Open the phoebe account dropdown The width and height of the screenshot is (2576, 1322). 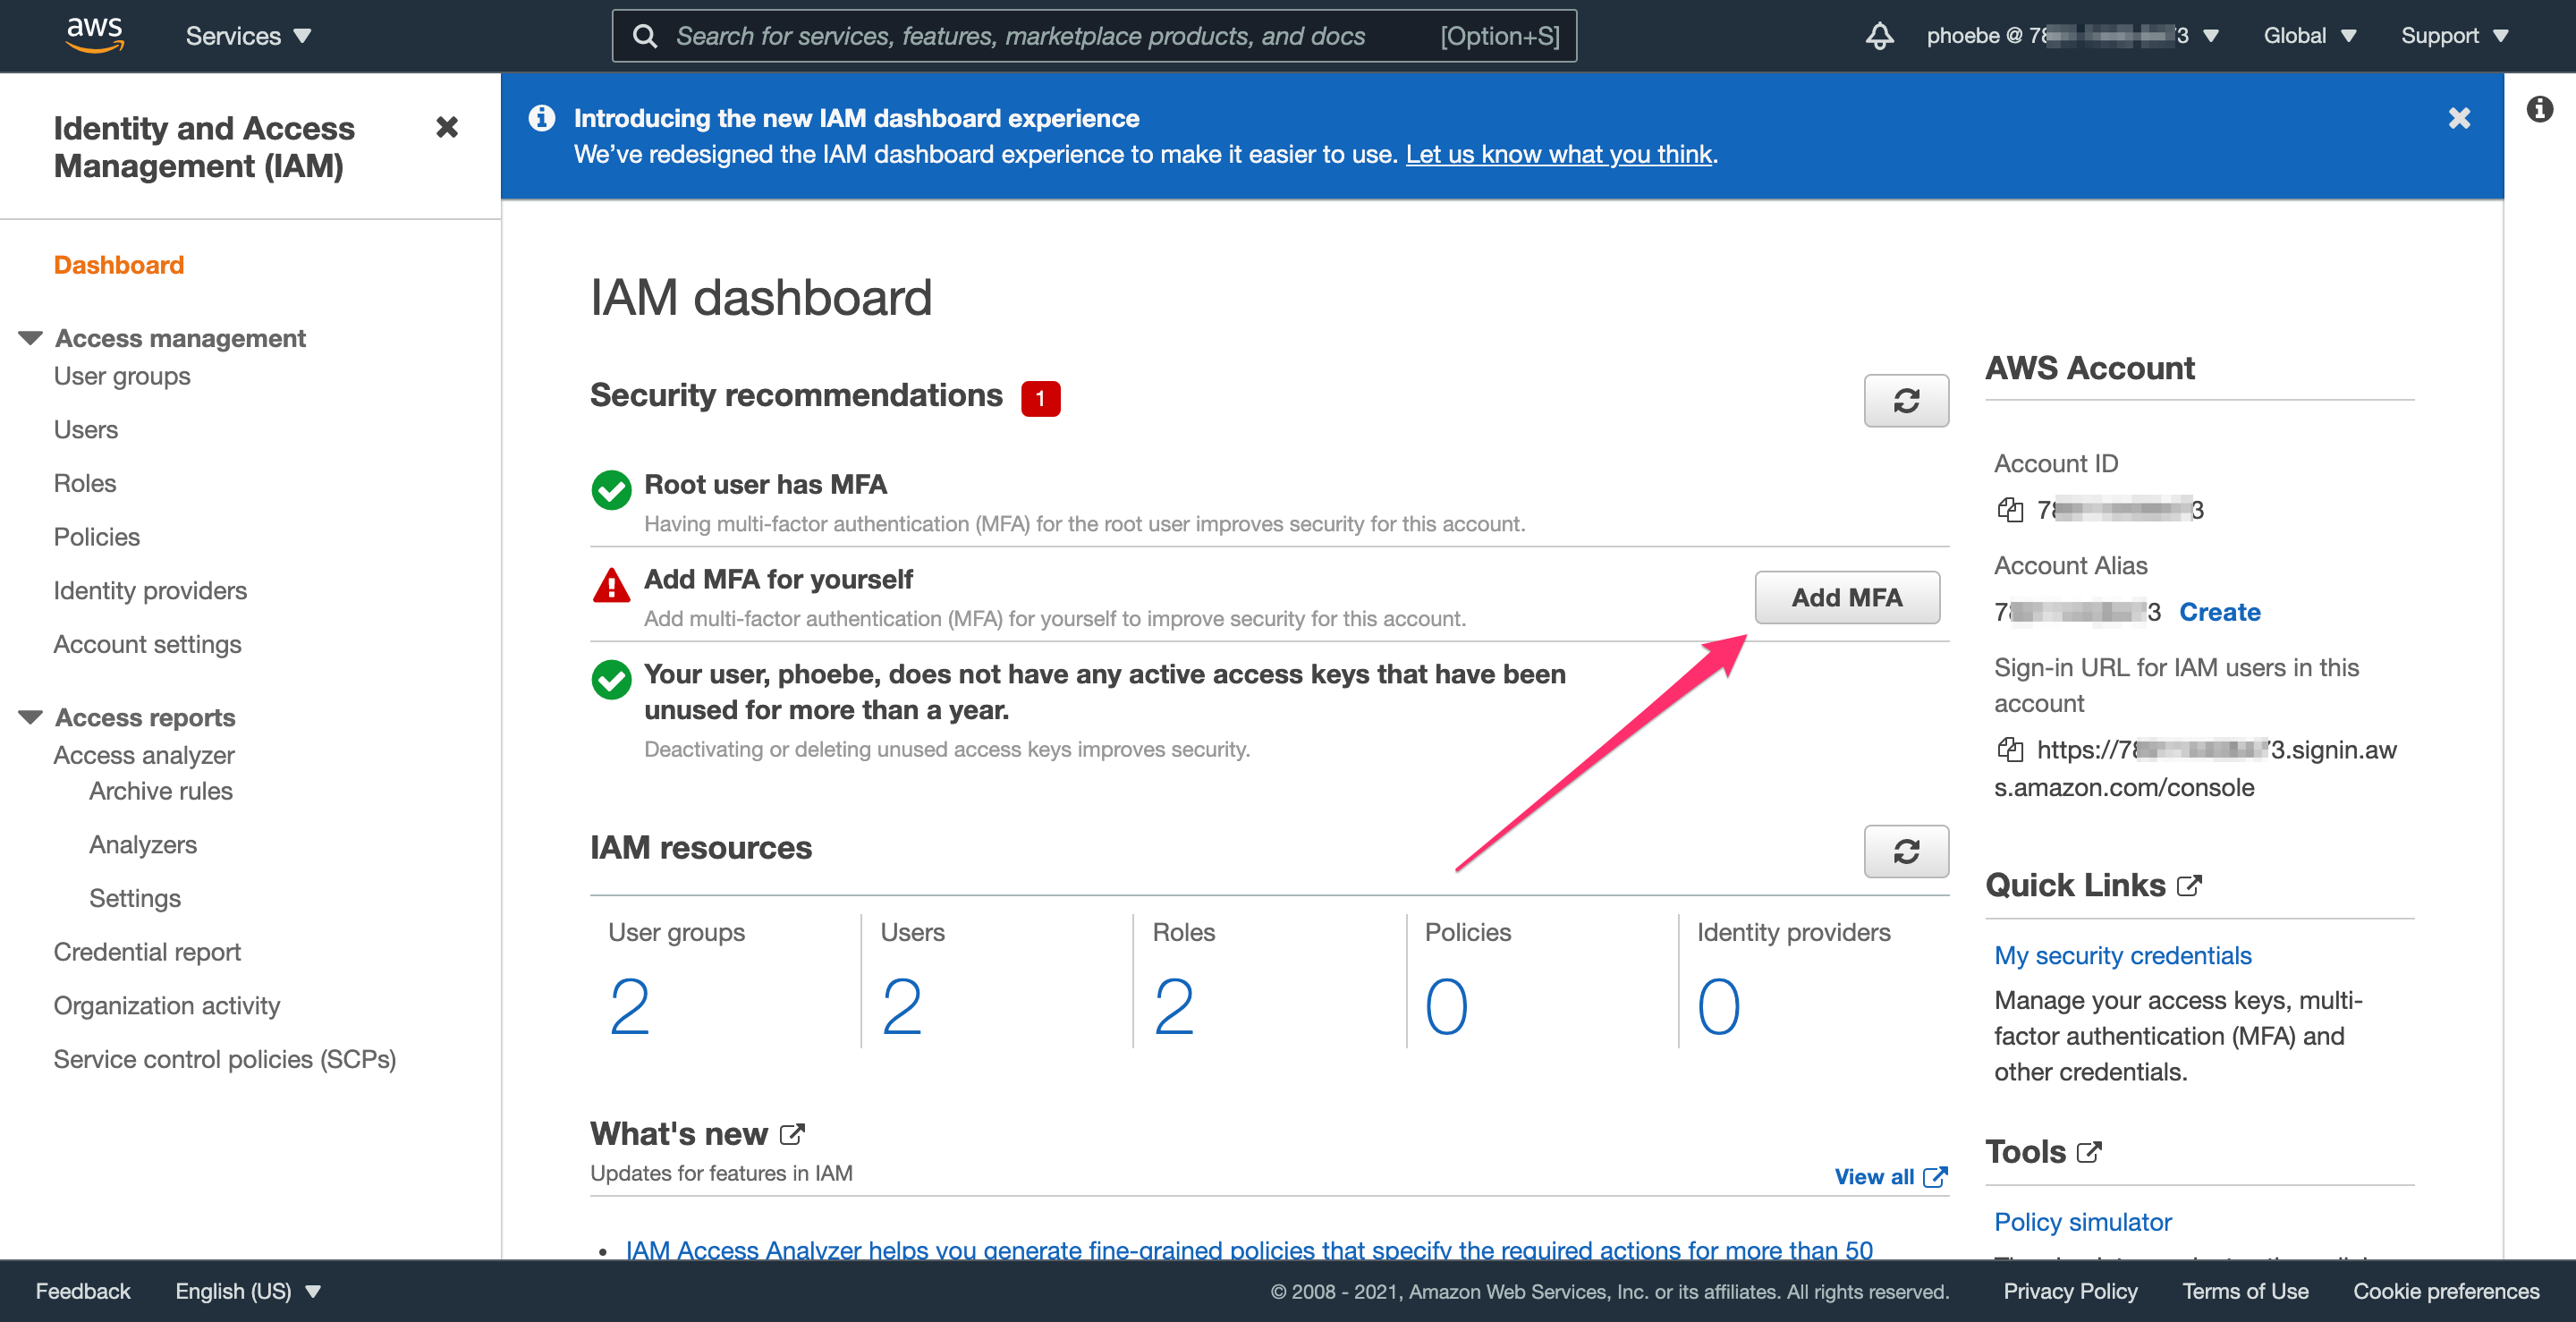[2073, 36]
